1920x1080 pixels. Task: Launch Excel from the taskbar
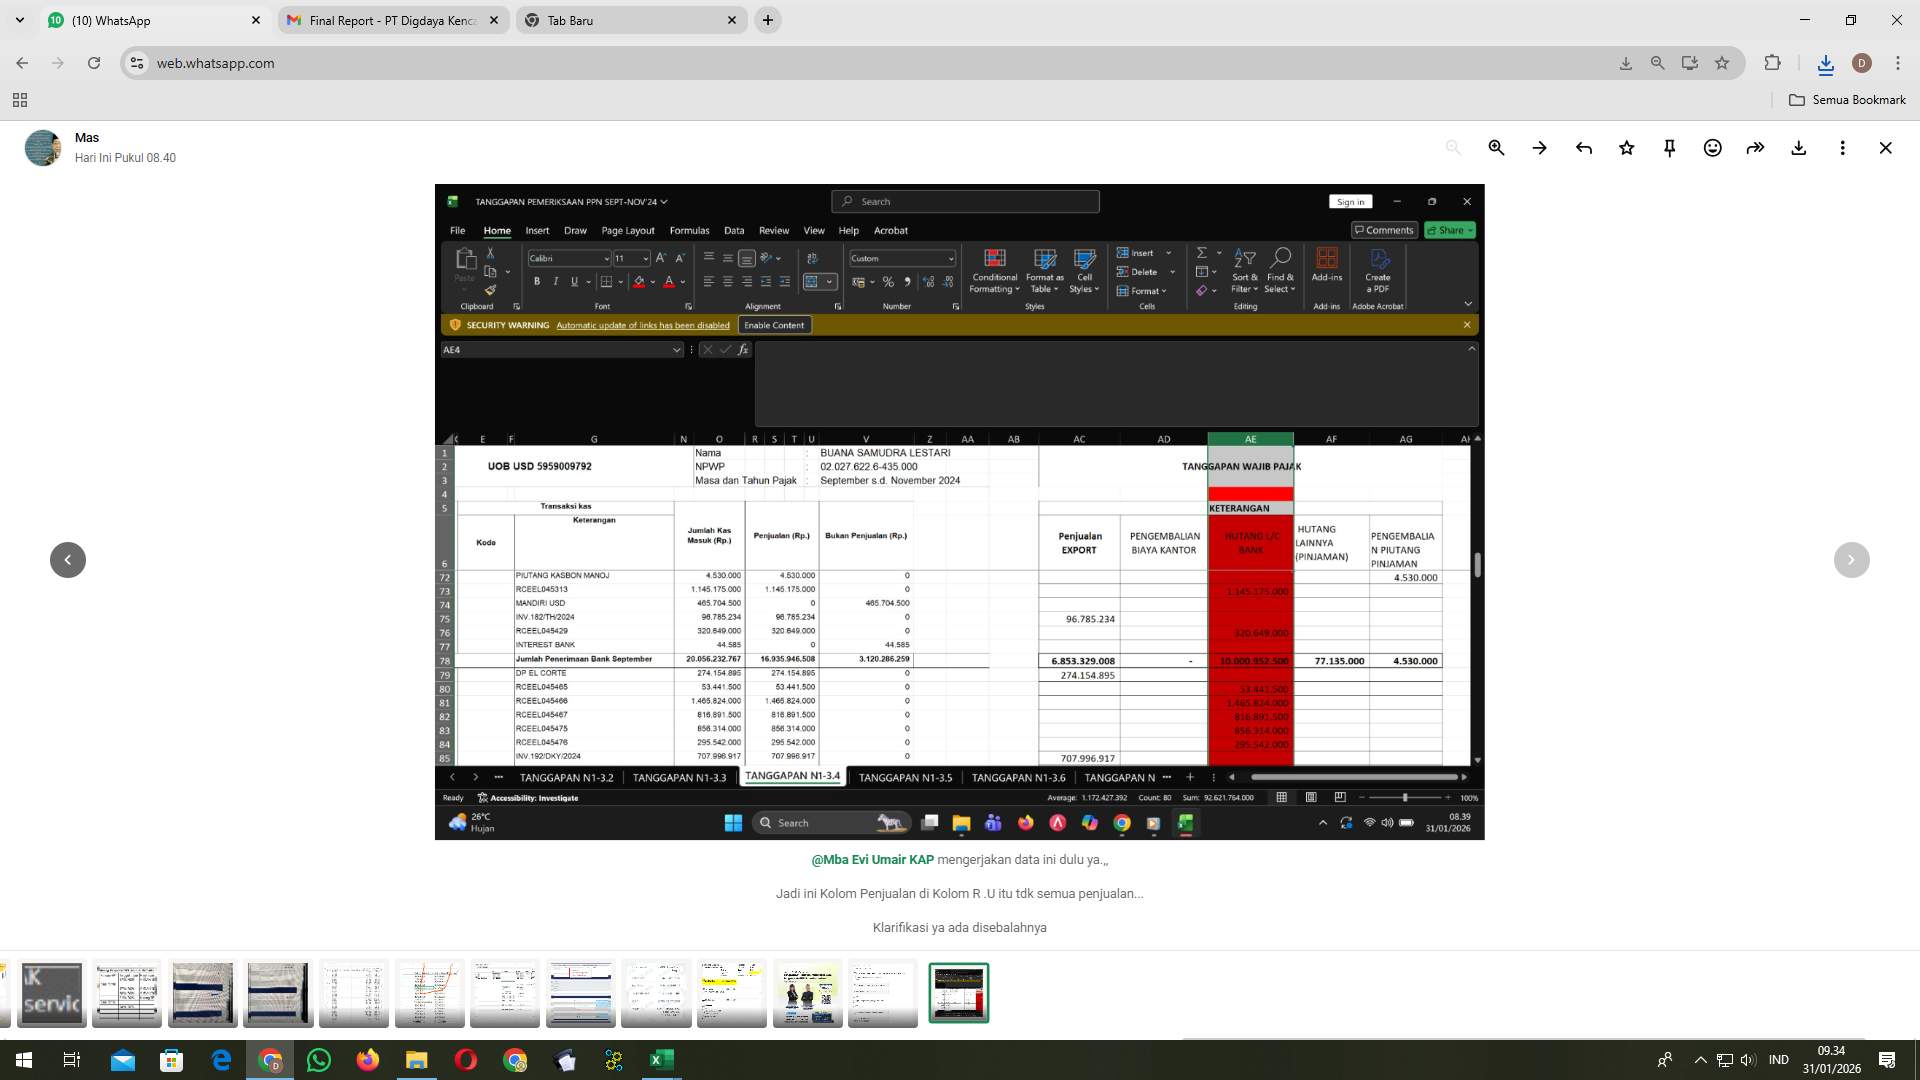tap(661, 1059)
